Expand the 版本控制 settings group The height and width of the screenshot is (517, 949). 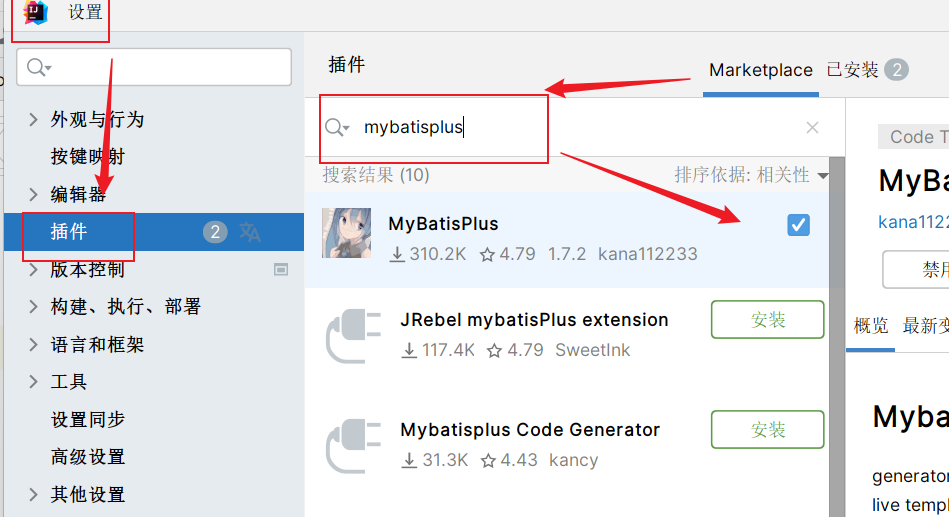[x=34, y=269]
